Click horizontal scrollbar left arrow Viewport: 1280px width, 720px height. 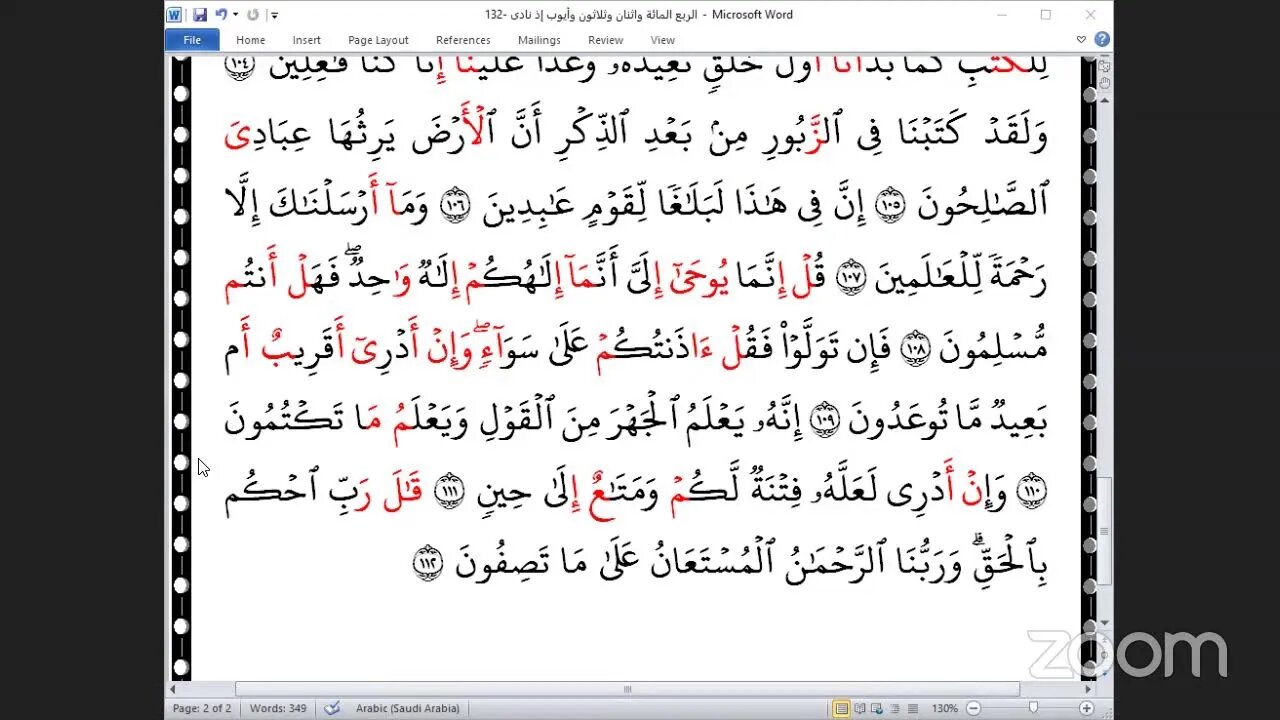click(x=174, y=689)
